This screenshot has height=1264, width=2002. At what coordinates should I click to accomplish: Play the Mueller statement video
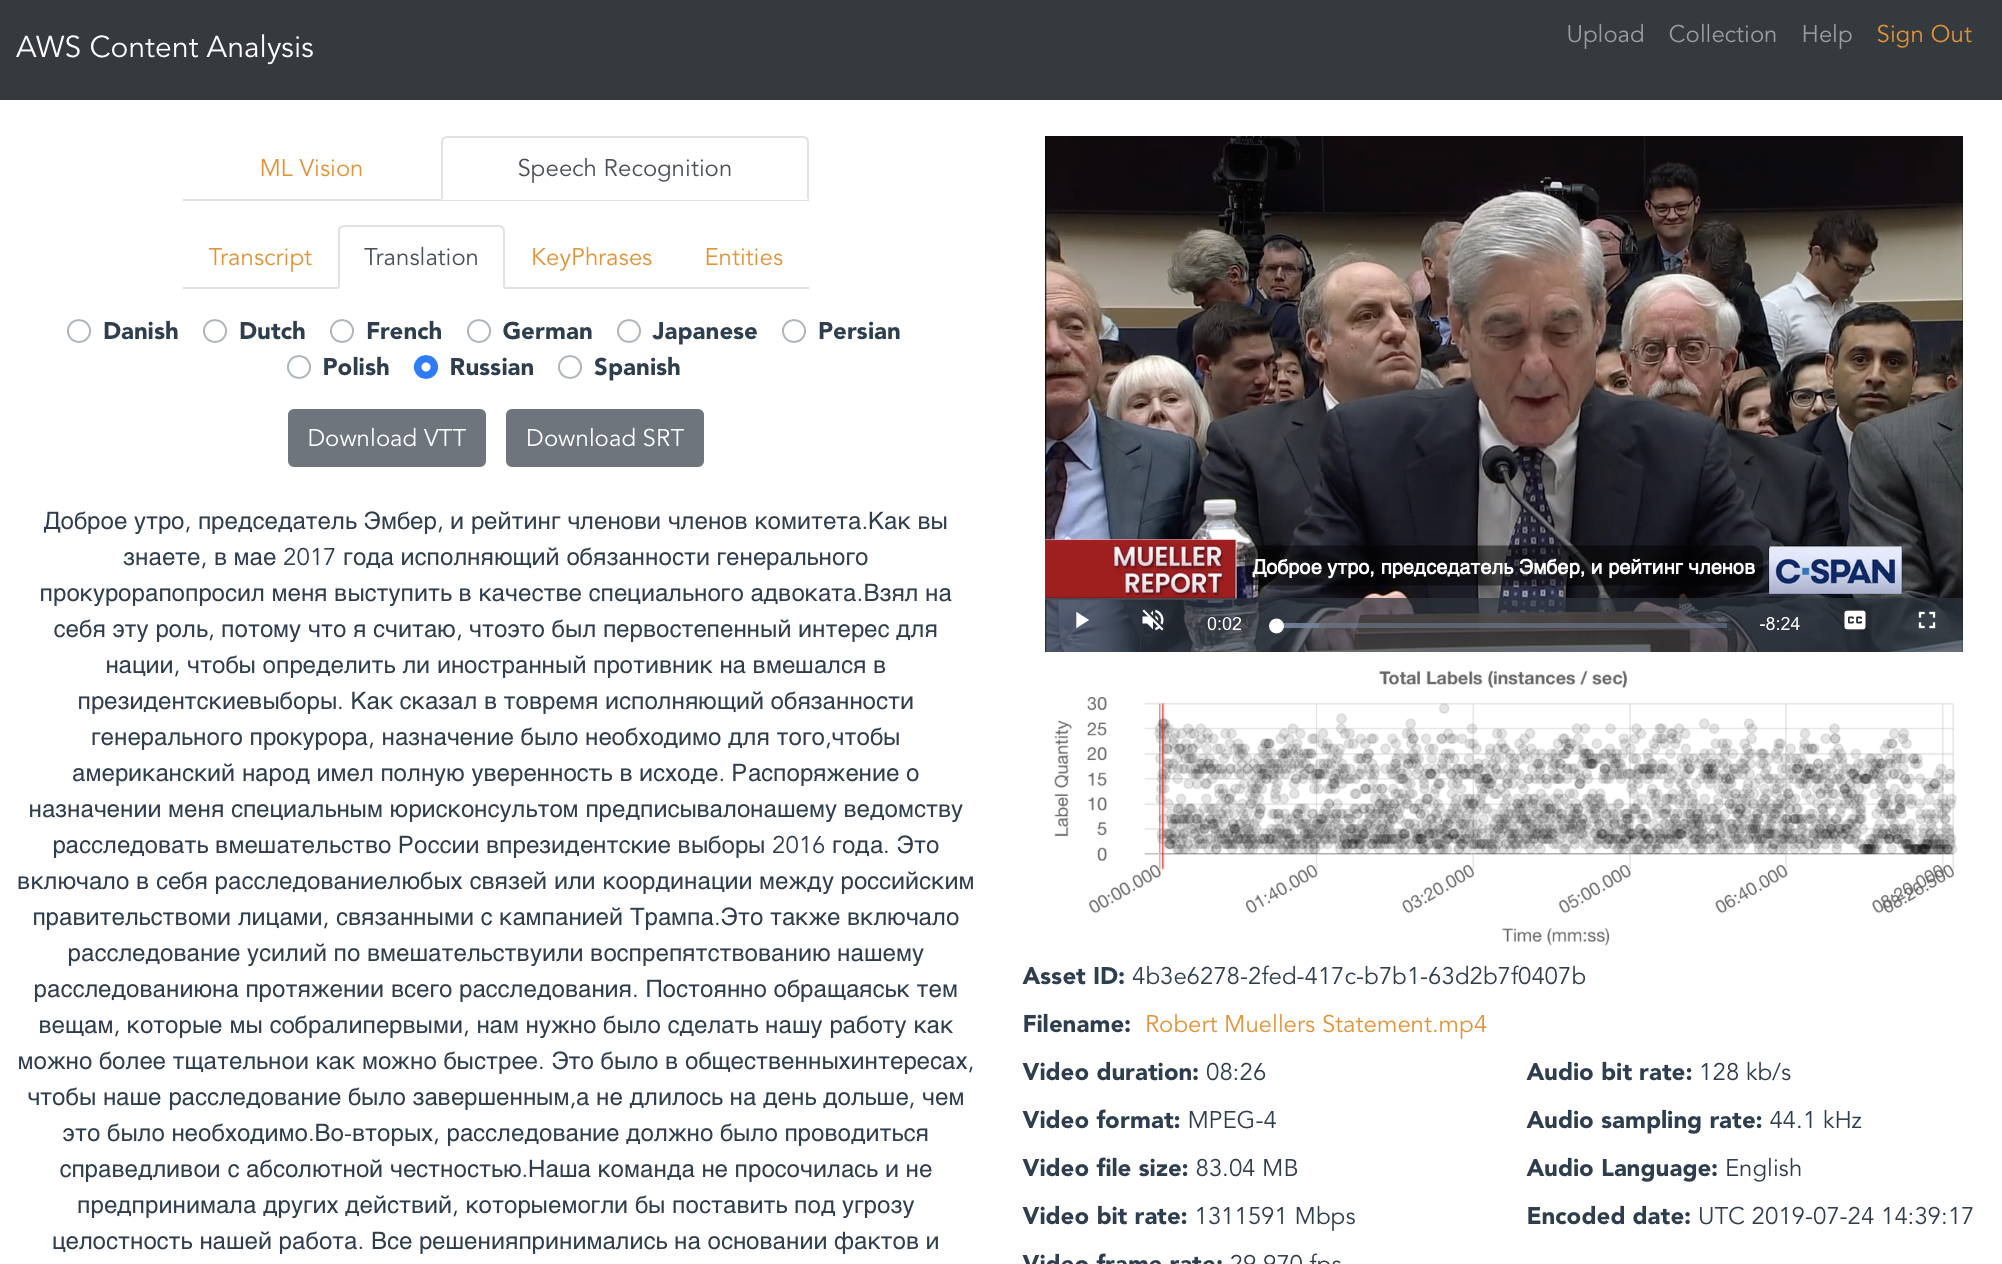[x=1081, y=621]
